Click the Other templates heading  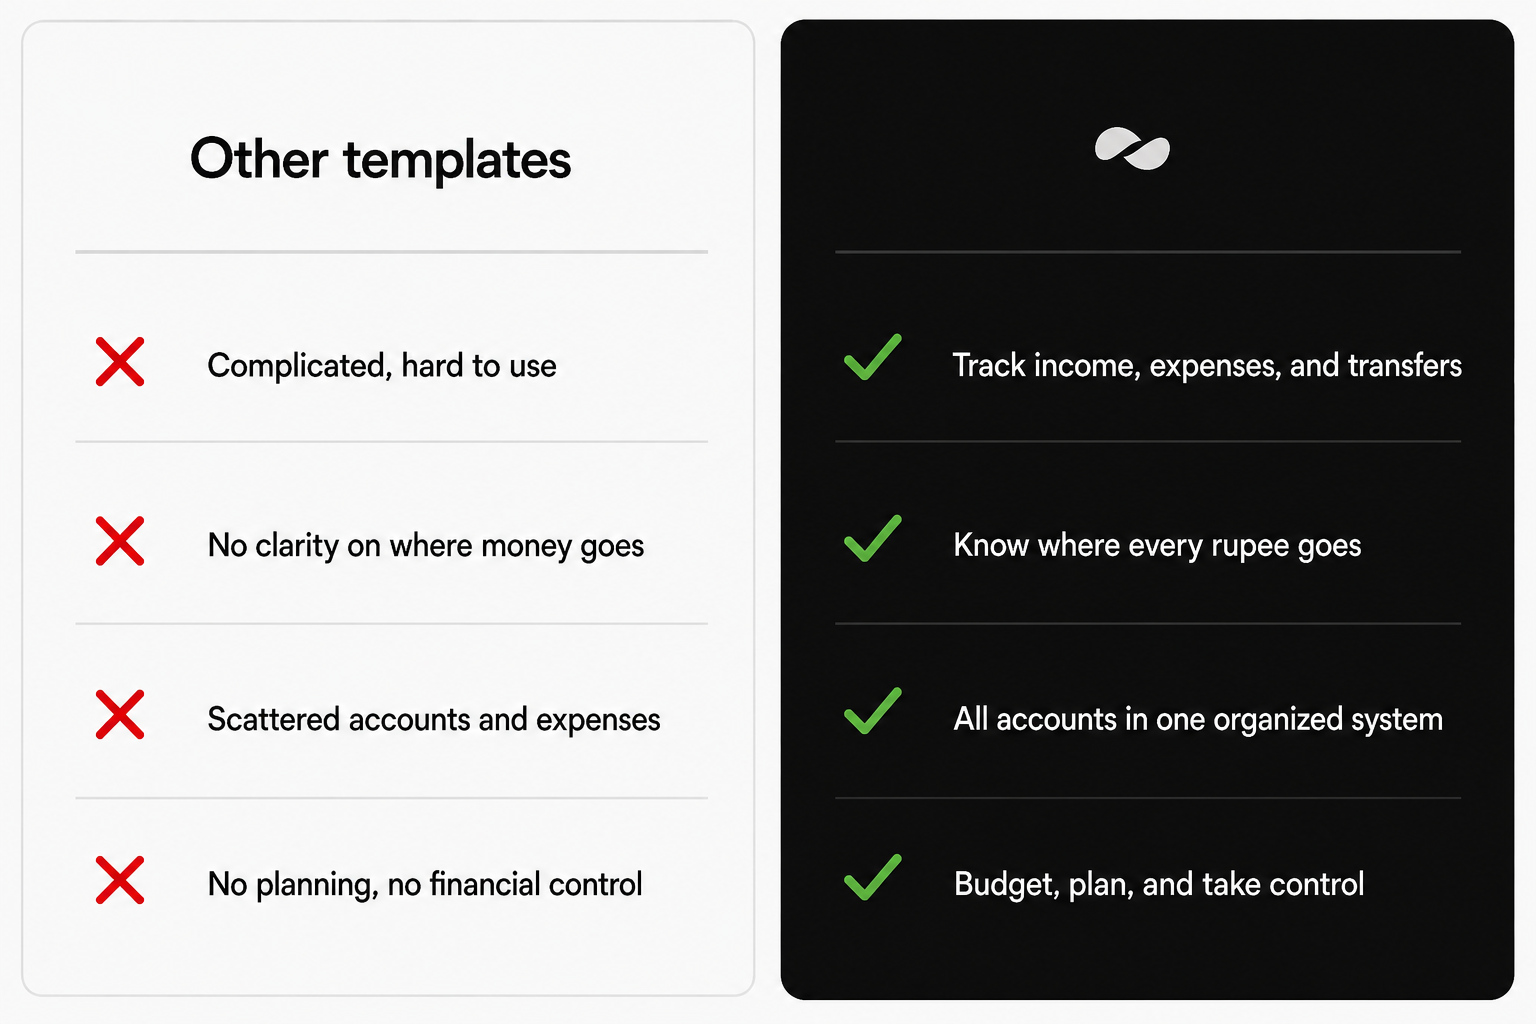pos(381,160)
